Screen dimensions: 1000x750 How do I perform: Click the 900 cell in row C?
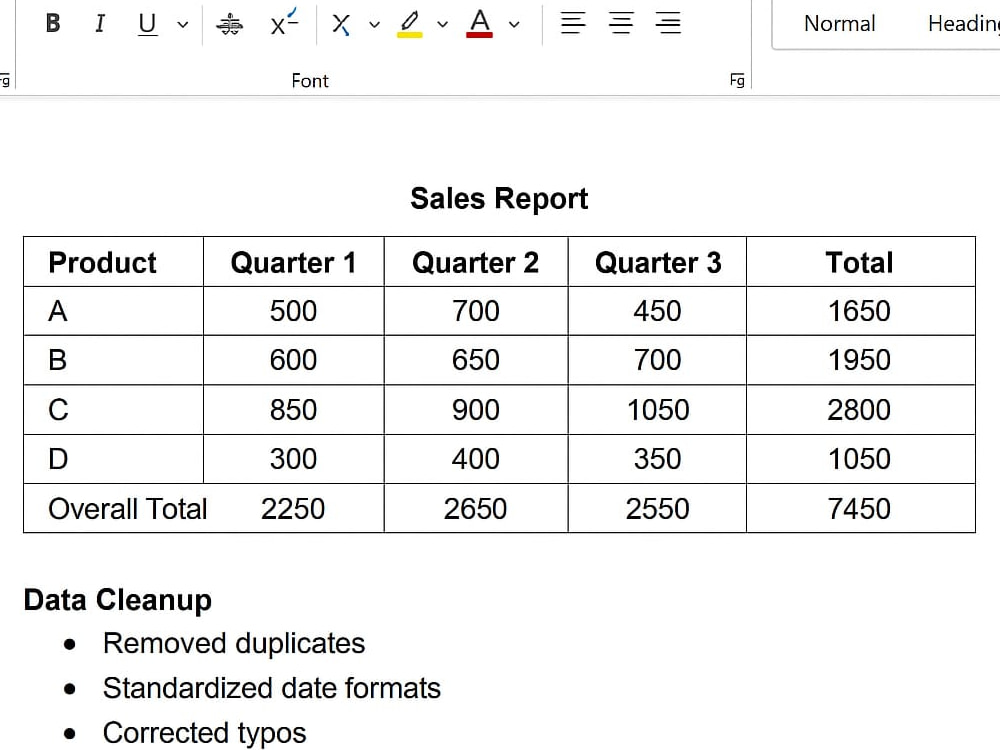click(x=476, y=409)
